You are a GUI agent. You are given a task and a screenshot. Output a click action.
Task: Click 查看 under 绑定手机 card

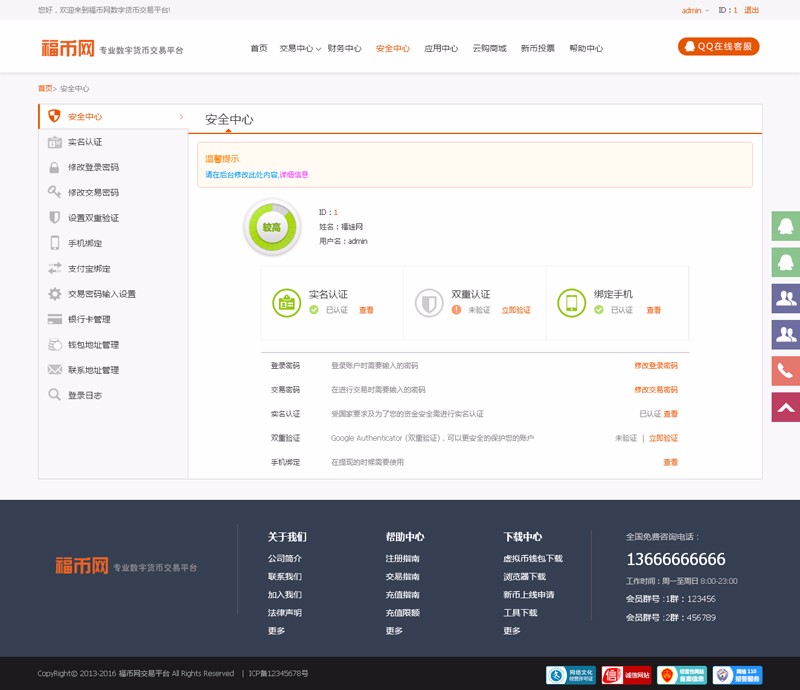click(654, 310)
